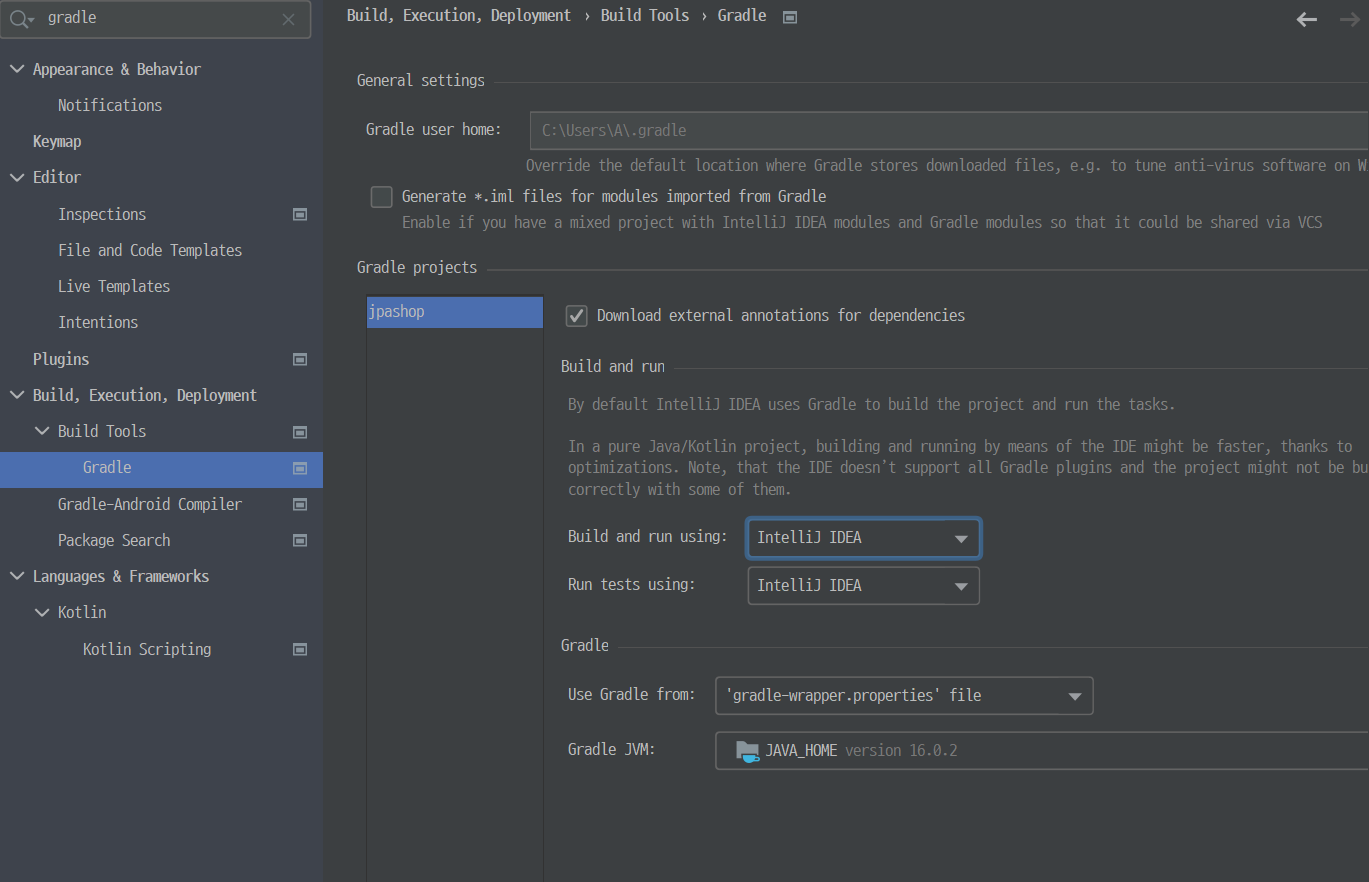Collapse Appearance & Behavior section
This screenshot has width=1369, height=882.
point(16,69)
